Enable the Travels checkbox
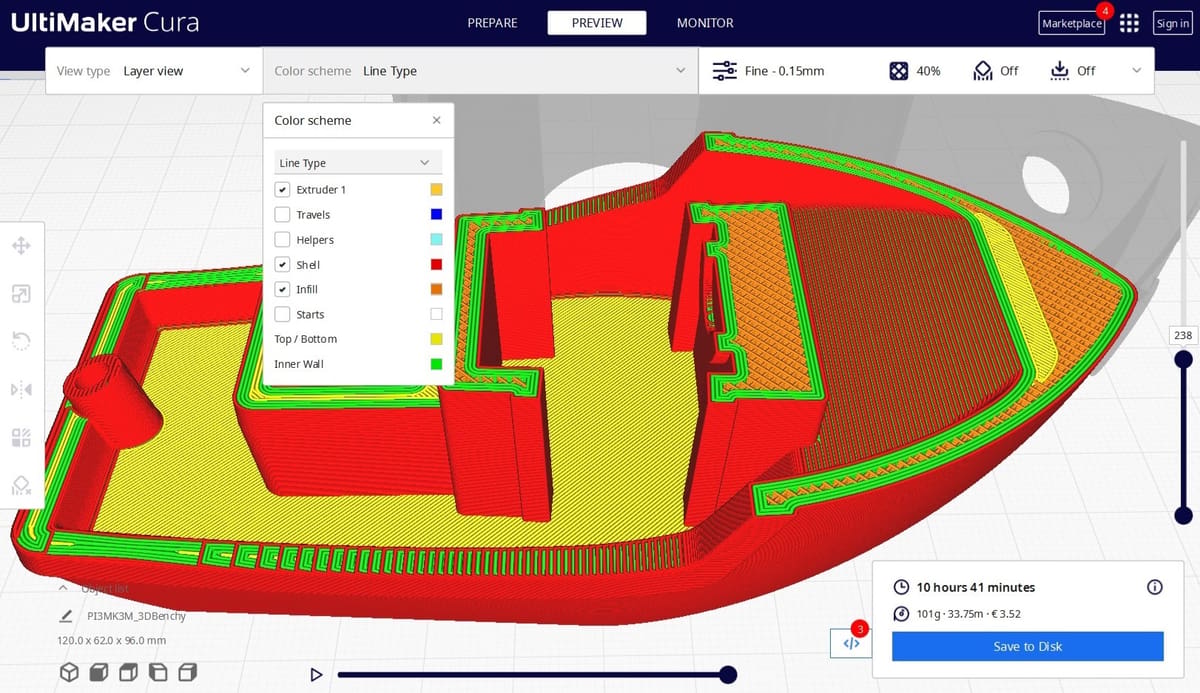This screenshot has height=693, width=1200. pyautogui.click(x=282, y=214)
